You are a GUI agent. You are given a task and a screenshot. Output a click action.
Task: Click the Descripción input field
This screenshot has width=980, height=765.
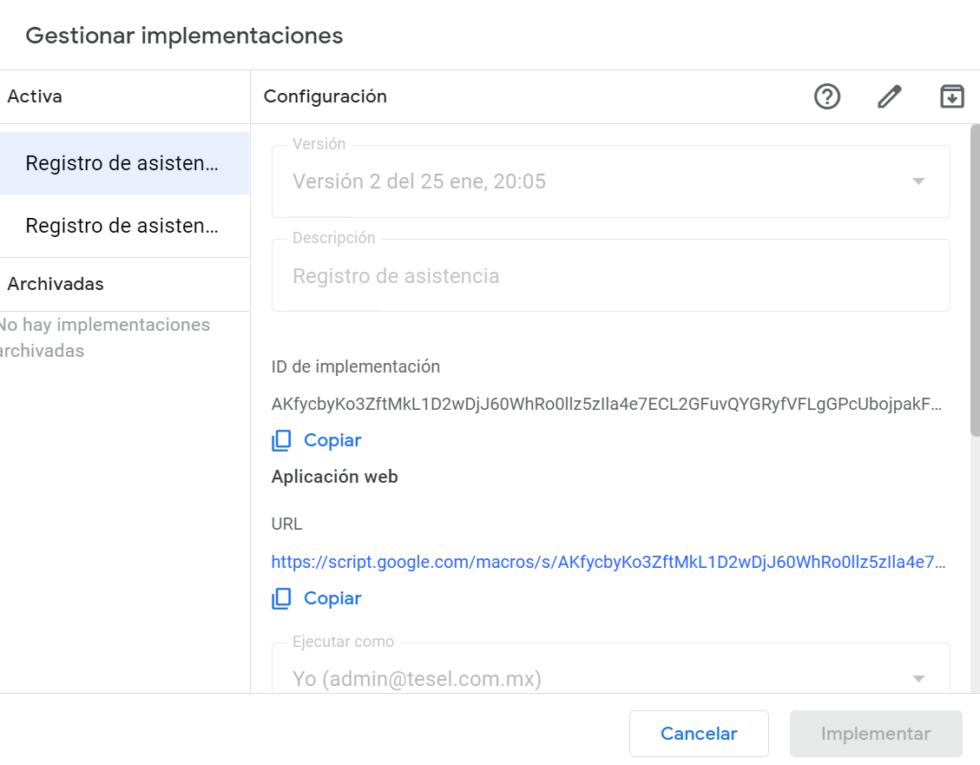pos(611,276)
